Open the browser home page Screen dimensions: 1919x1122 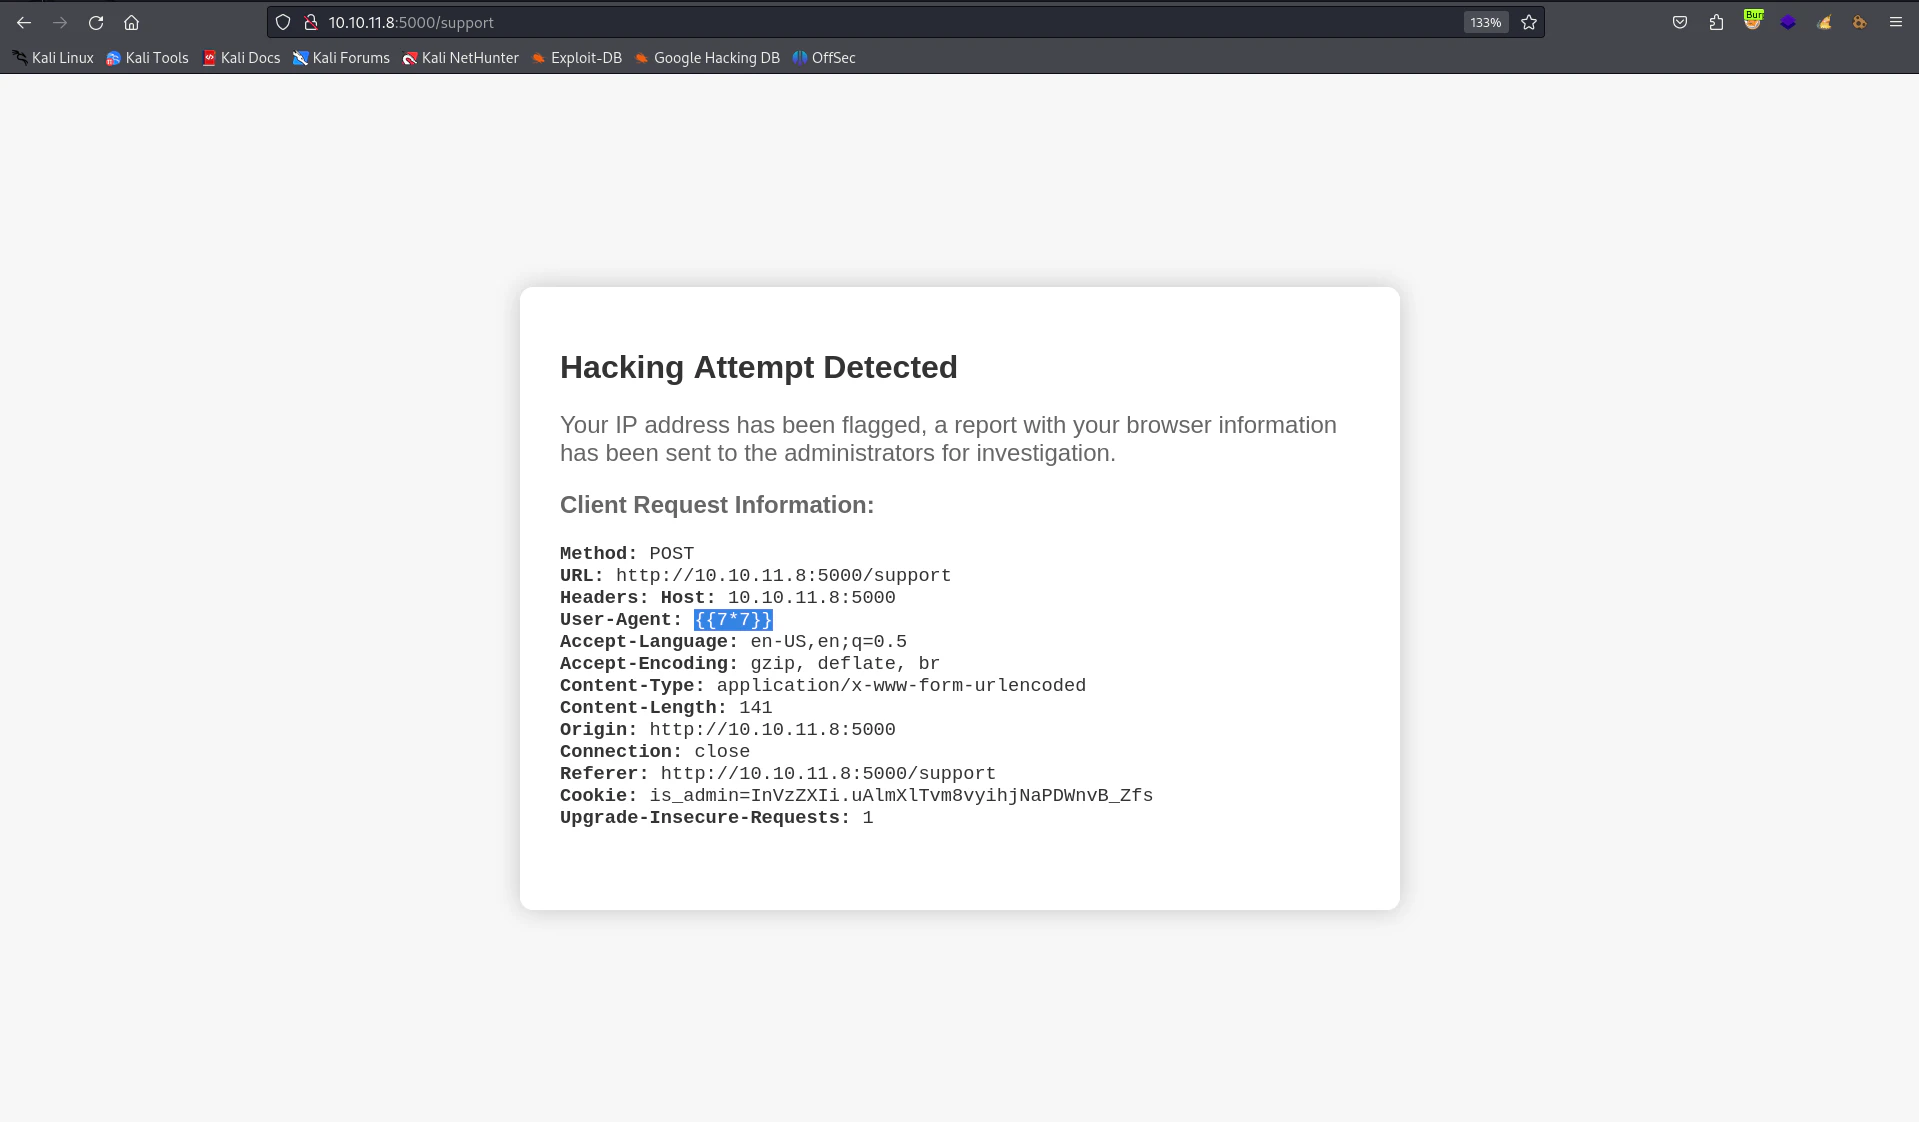[x=131, y=22]
